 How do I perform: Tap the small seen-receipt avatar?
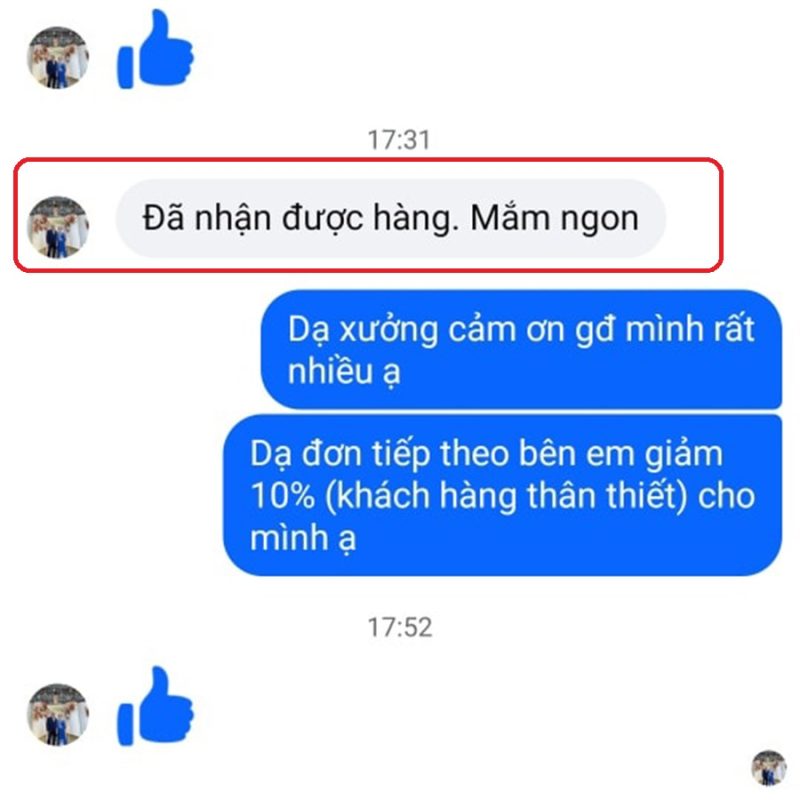(x=769, y=767)
